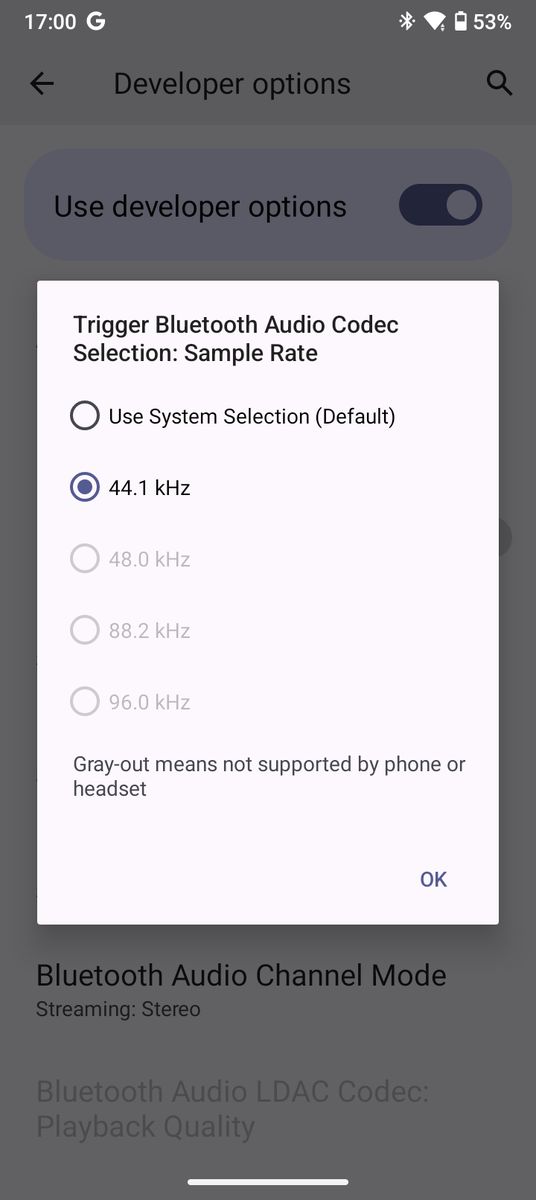Viewport: 536px width, 1200px height.
Task: Confirm the dialog with OK
Action: coord(433,879)
